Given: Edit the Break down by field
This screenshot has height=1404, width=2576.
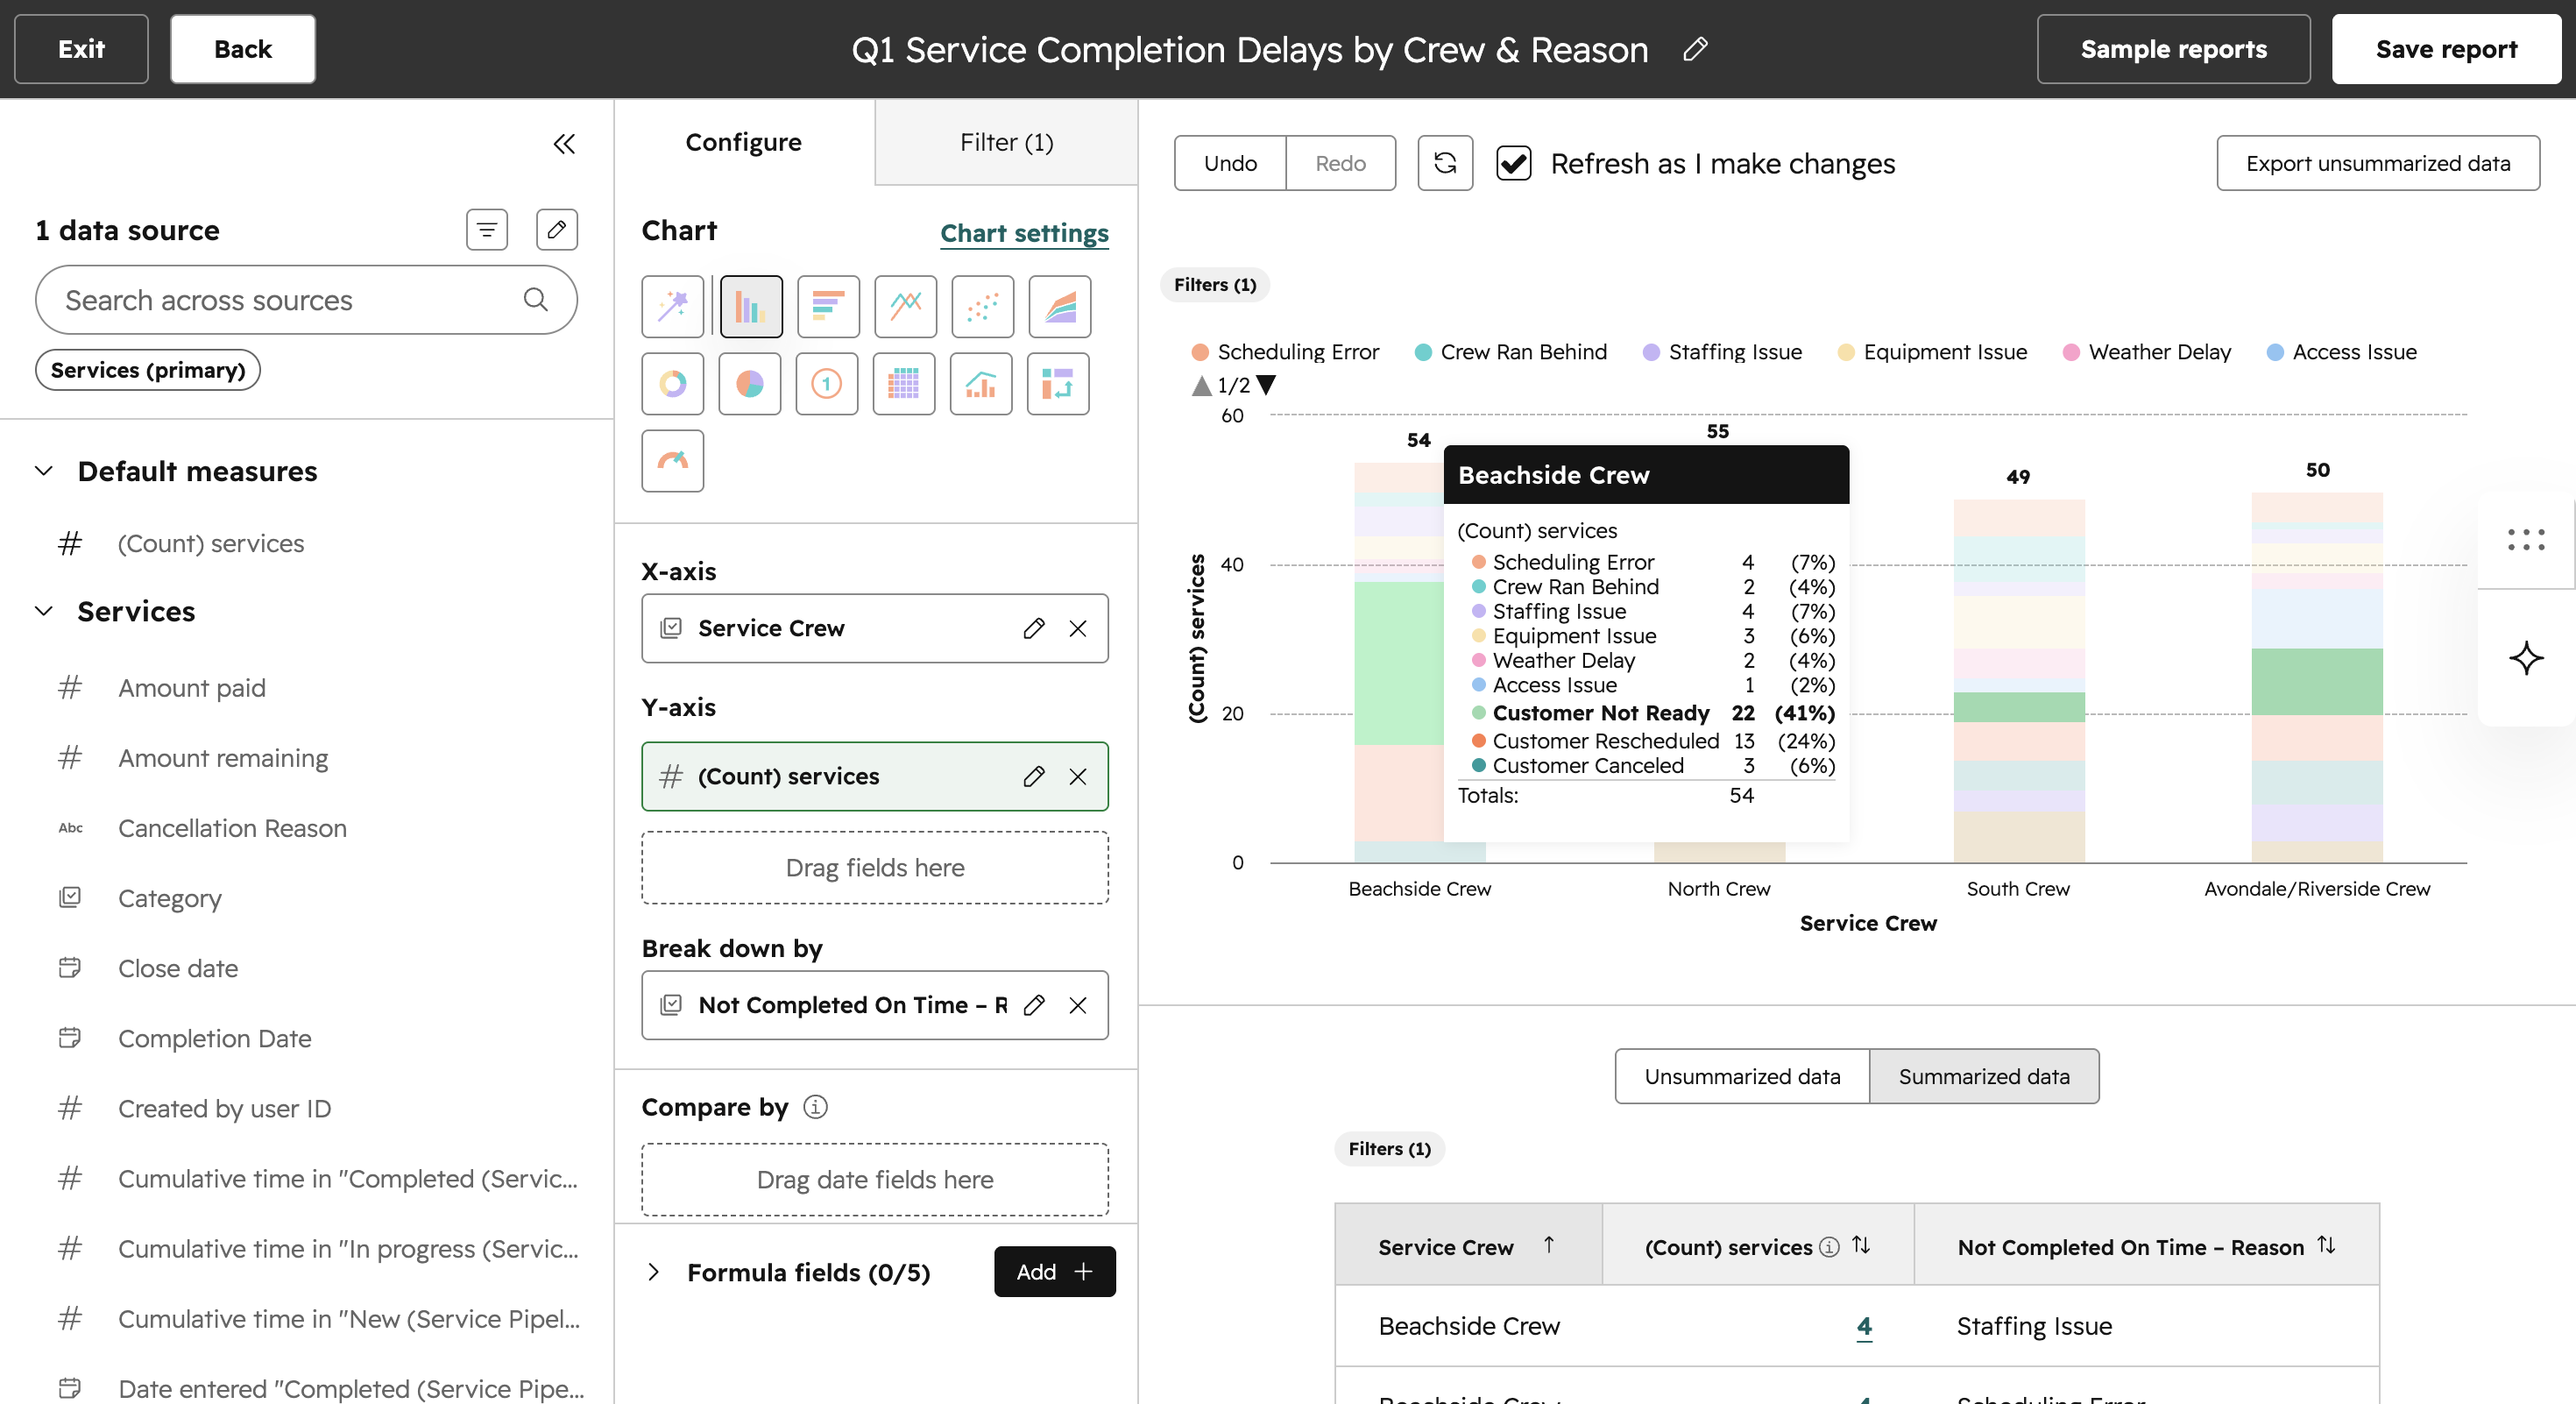Looking at the screenshot, I should click(x=1034, y=1005).
